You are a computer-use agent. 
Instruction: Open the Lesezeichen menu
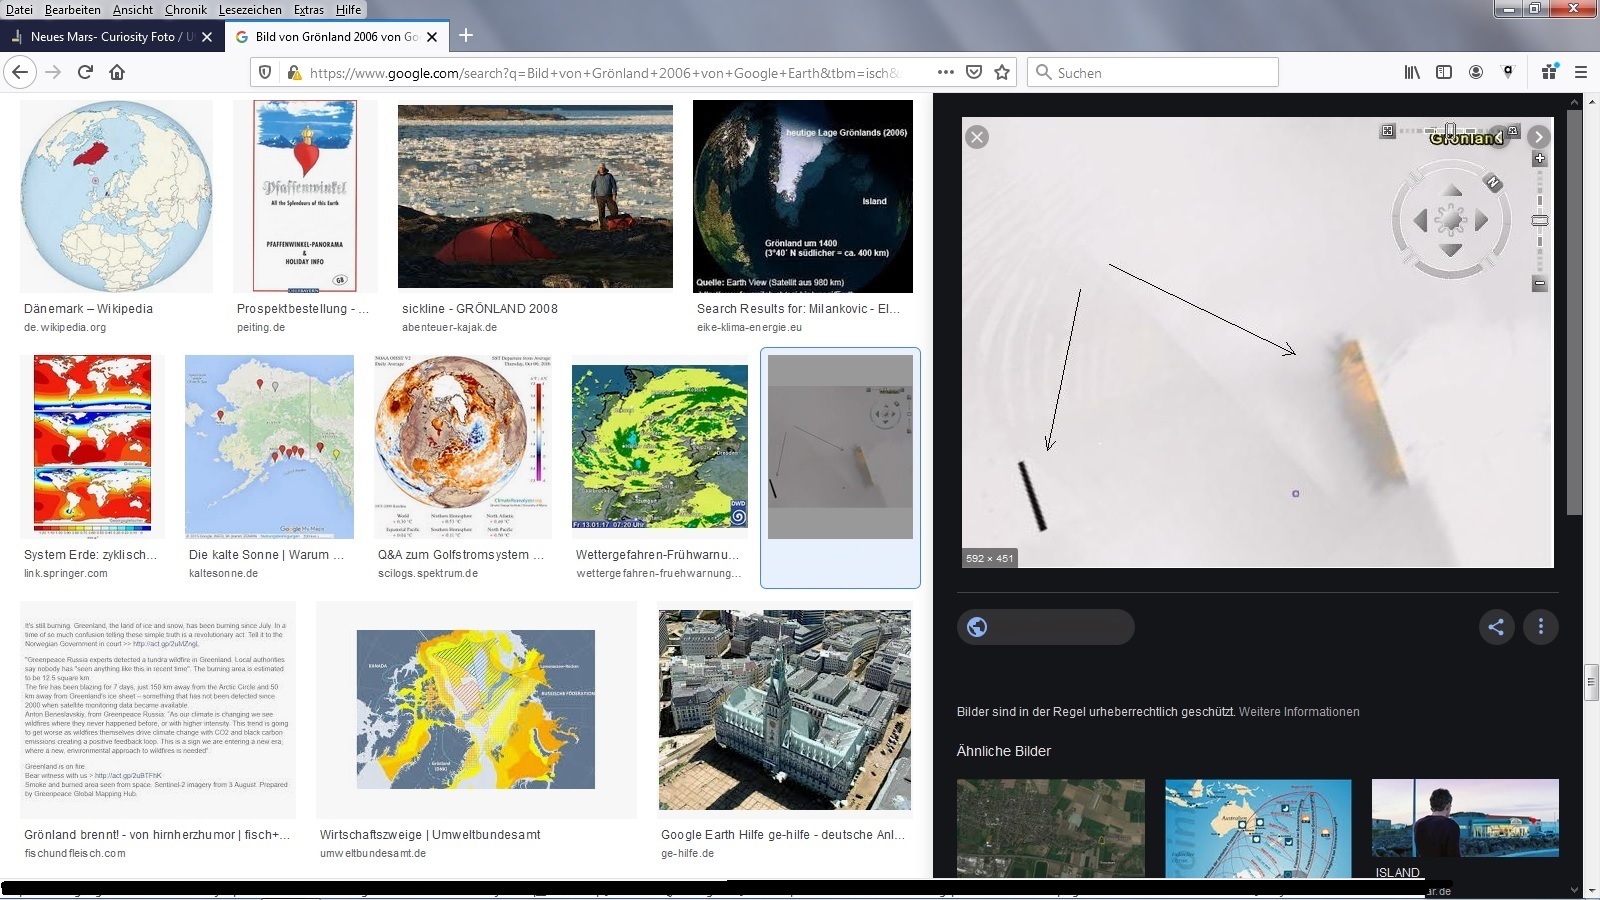pyautogui.click(x=250, y=10)
